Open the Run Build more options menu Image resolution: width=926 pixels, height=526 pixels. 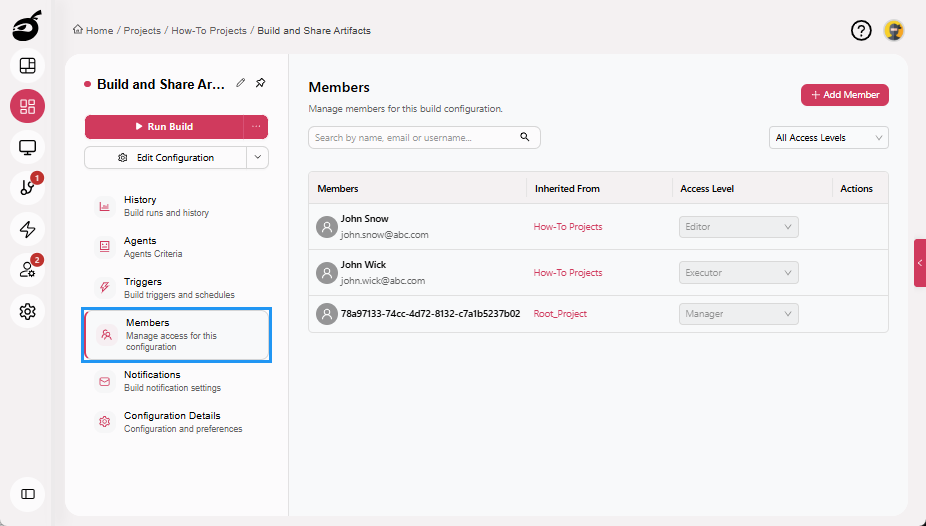[x=256, y=126]
